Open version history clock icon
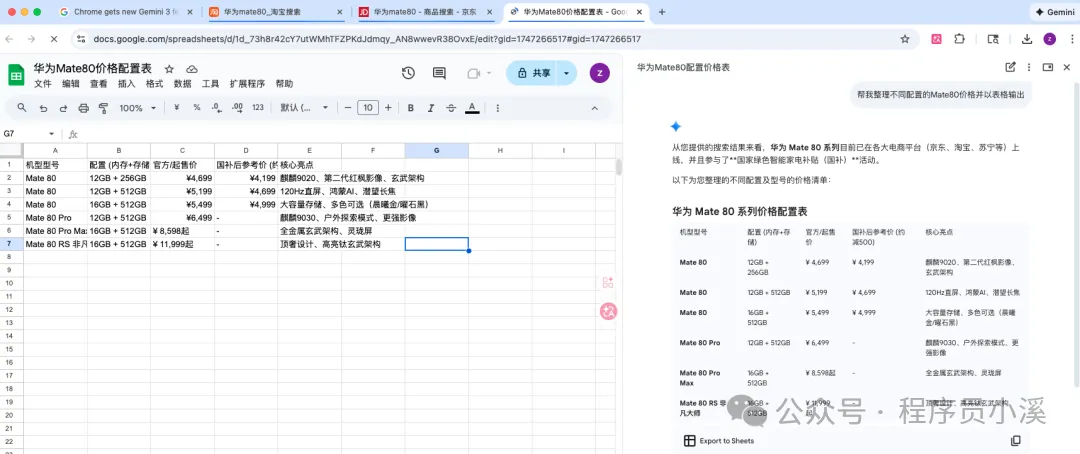 (408, 73)
